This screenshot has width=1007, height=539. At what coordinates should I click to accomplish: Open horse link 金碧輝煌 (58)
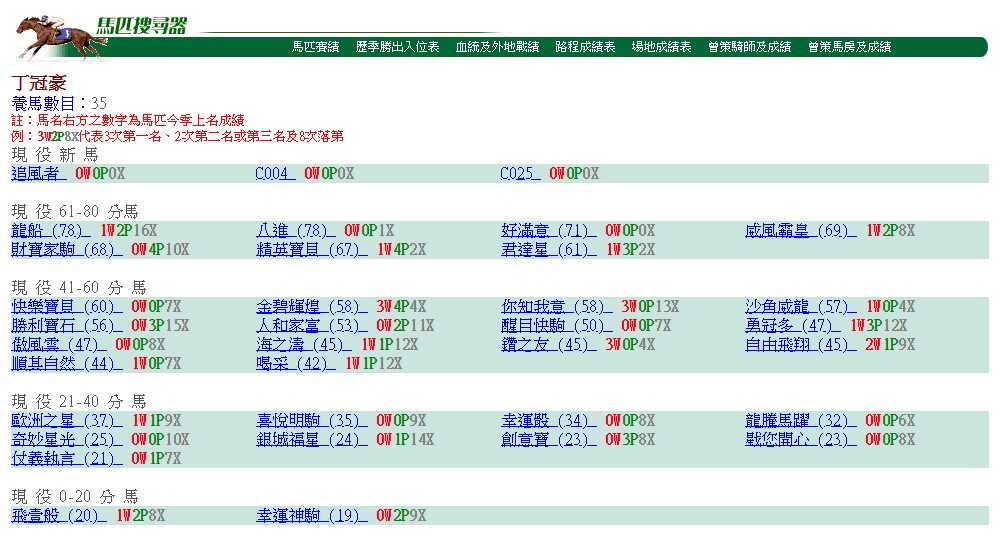(311, 306)
